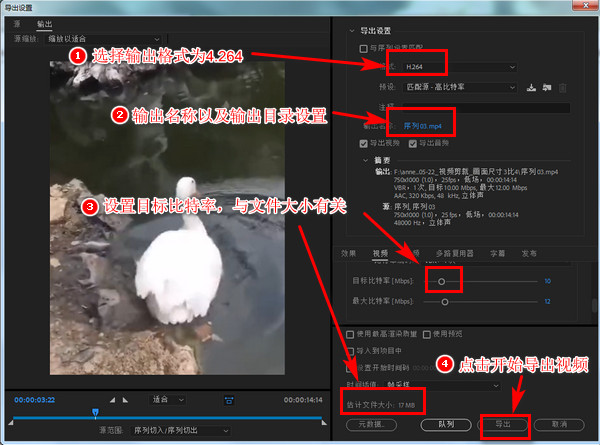This screenshot has width=600, height=445.
Task: Open the source range dropdown 序列切入/序列切出
Action: coord(181,430)
